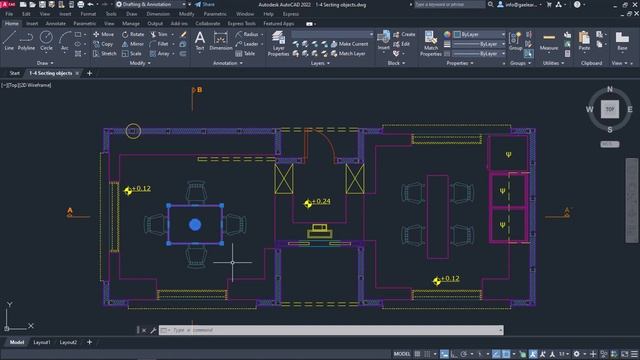The image size is (640, 360).
Task: Click the color wheel icon in Properties panel
Action: 447,34
